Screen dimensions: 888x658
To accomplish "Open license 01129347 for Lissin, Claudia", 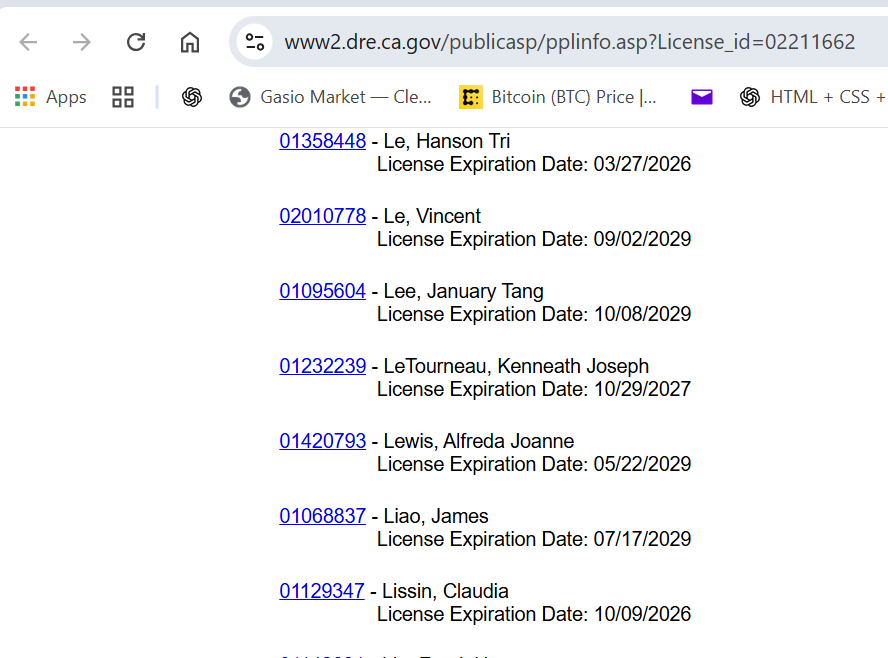I will pyautogui.click(x=322, y=591).
